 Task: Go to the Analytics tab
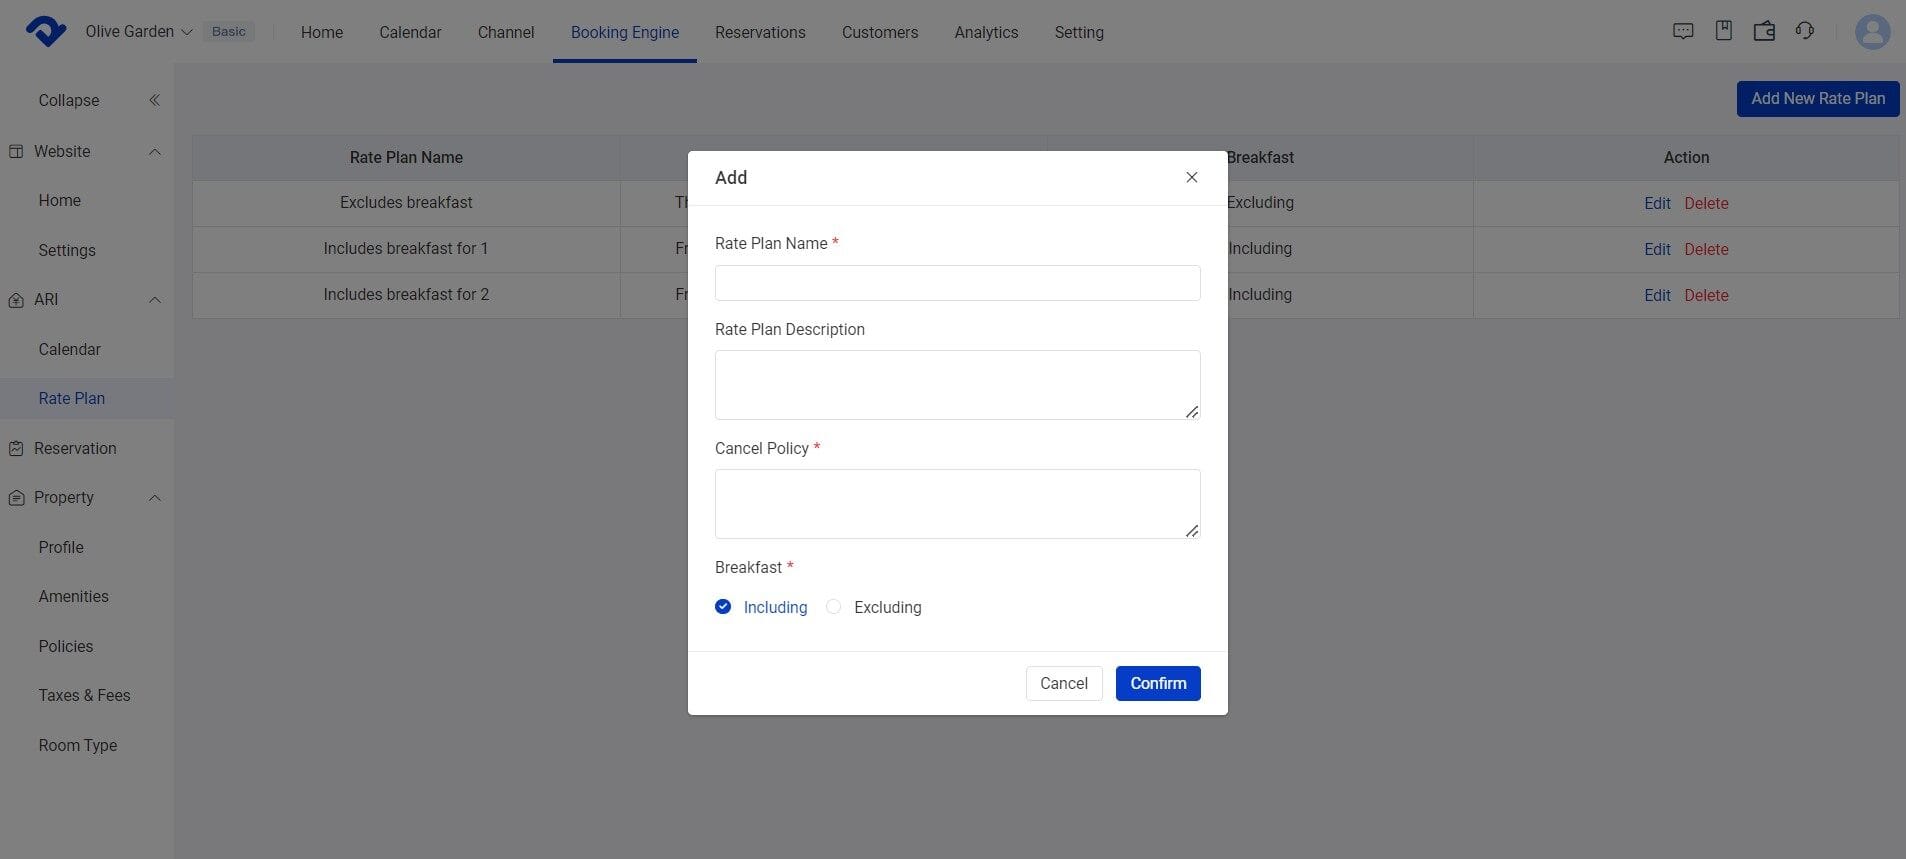point(985,32)
